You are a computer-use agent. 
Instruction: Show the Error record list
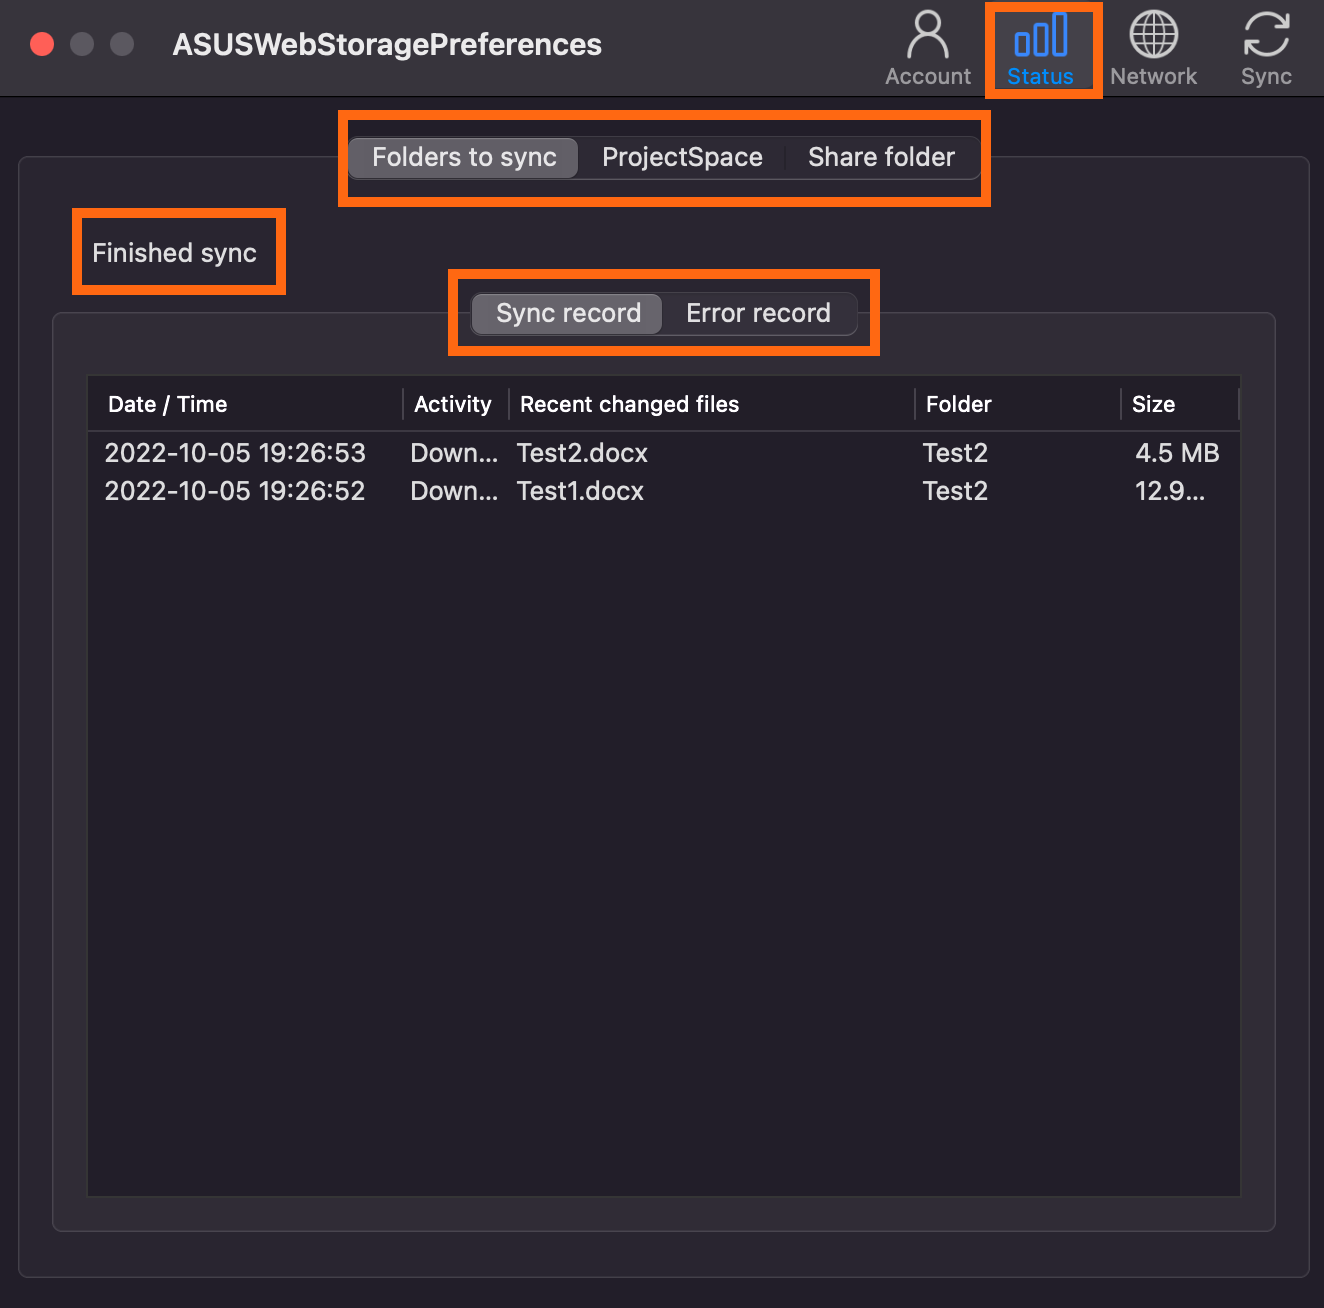tap(758, 313)
